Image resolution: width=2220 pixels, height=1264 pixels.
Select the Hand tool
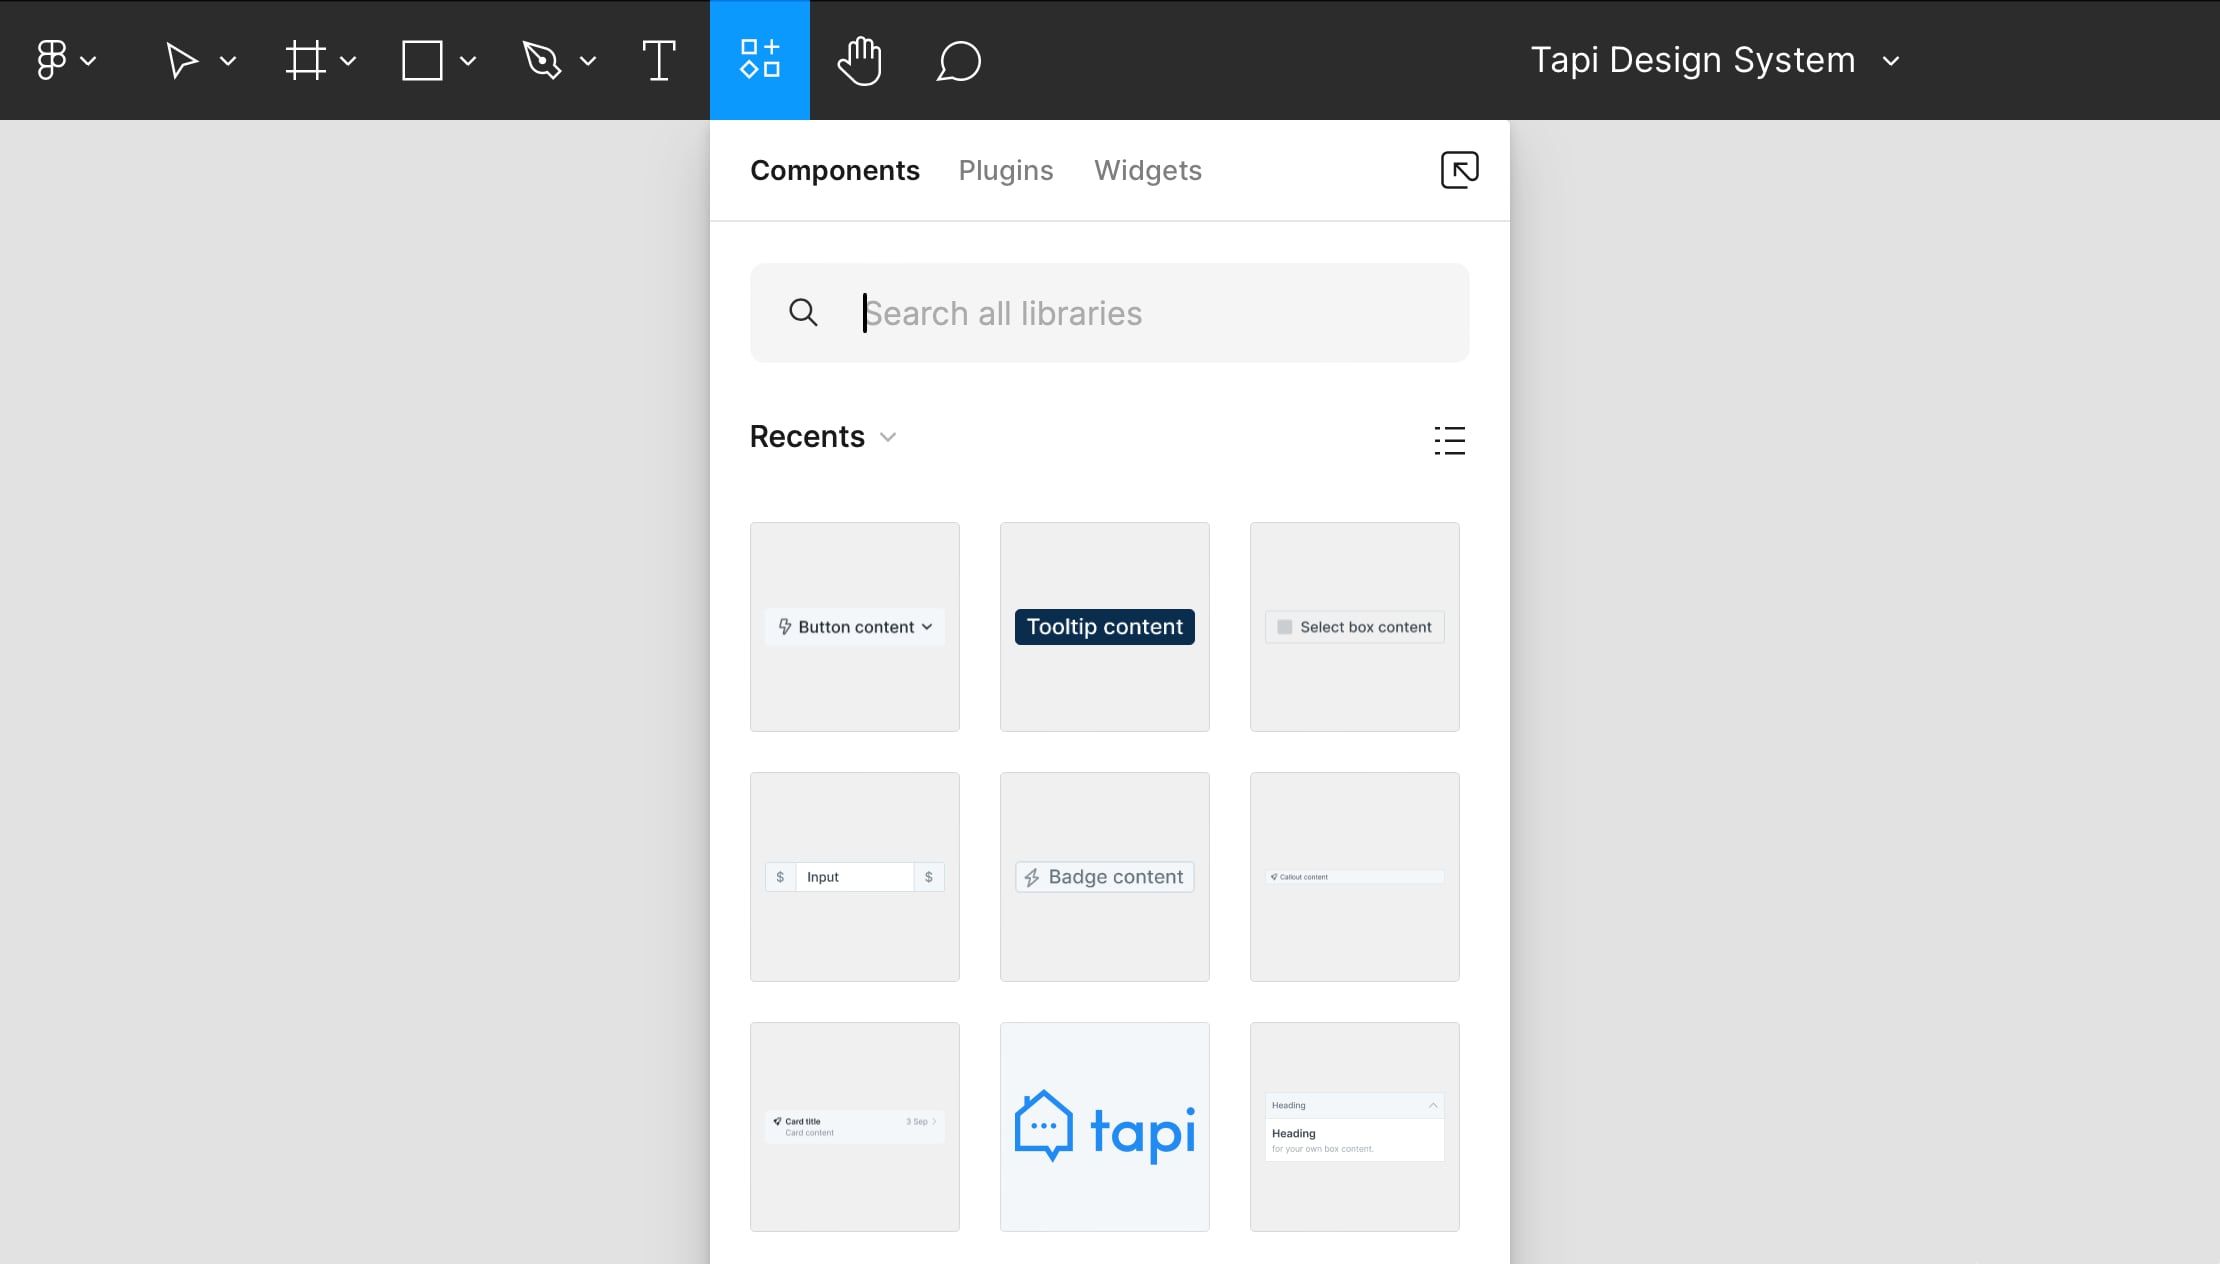860,59
